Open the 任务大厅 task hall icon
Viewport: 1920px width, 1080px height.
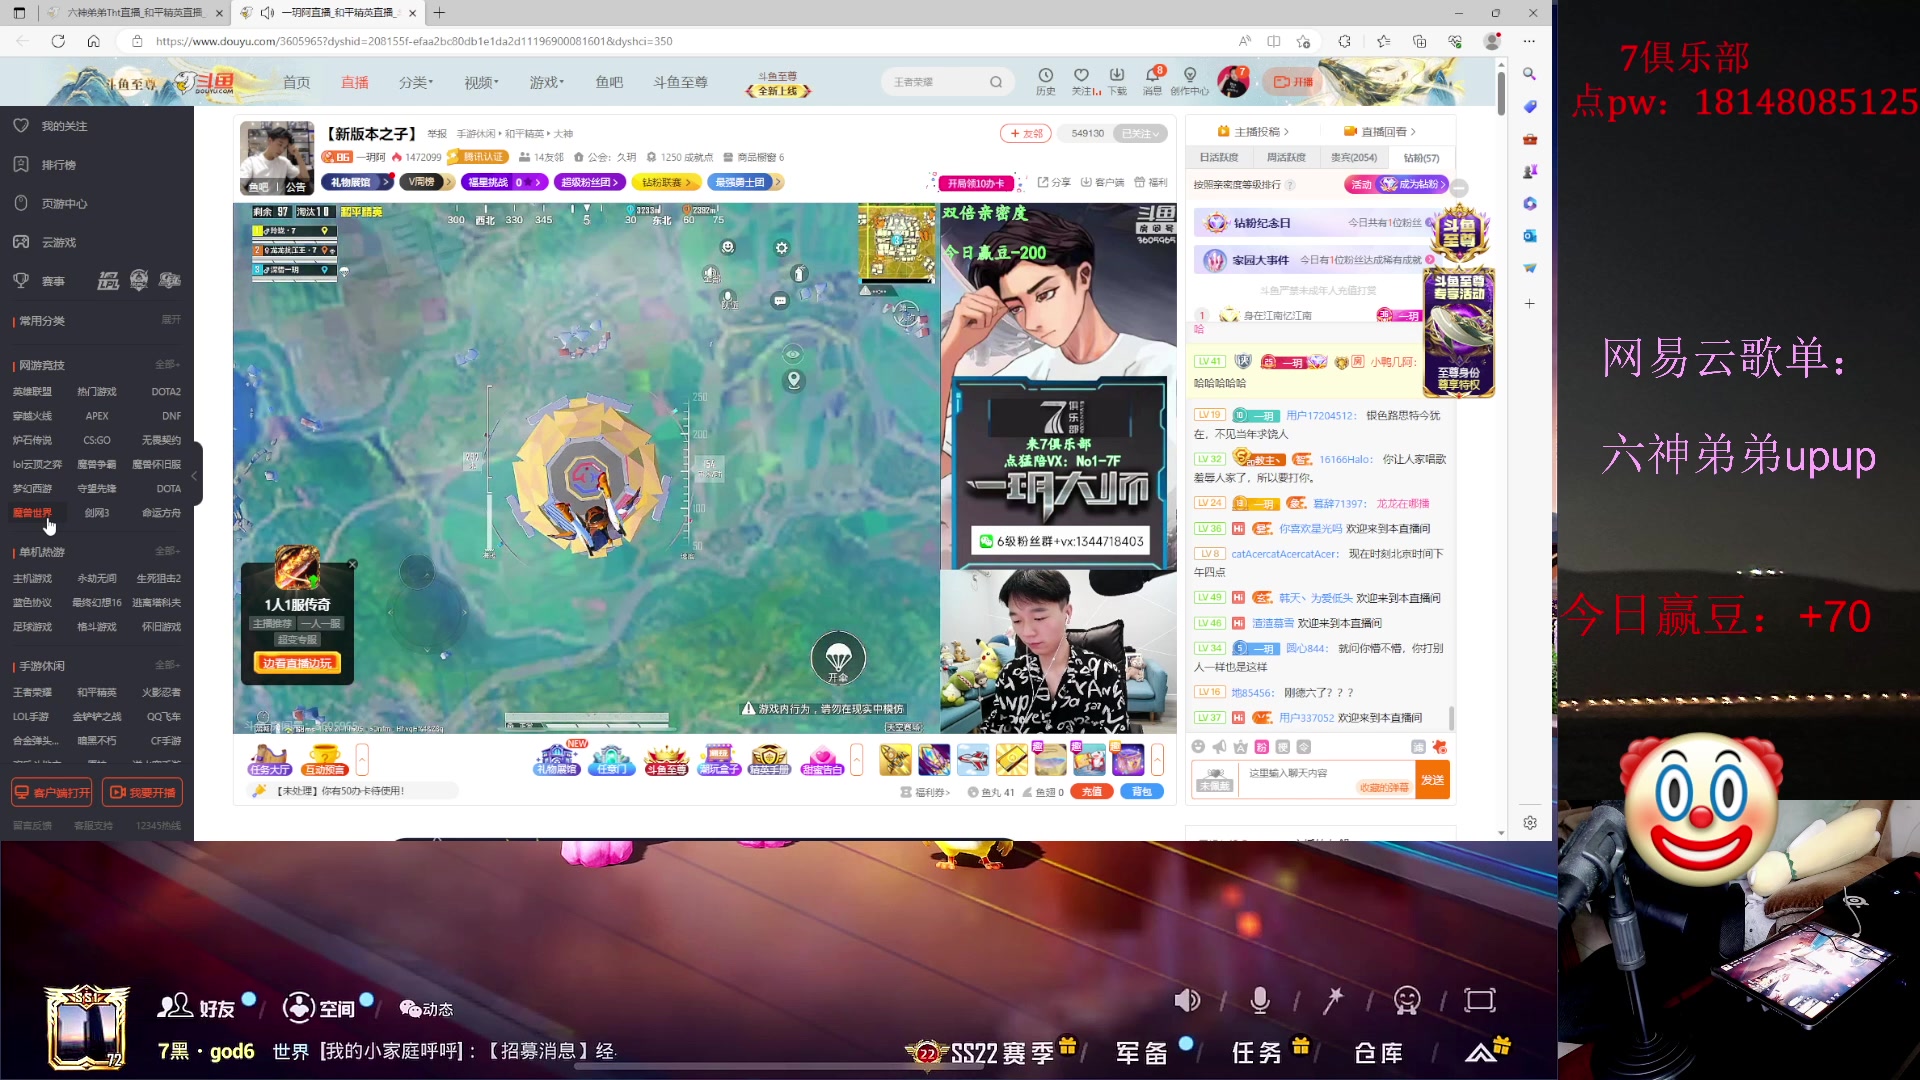click(268, 759)
